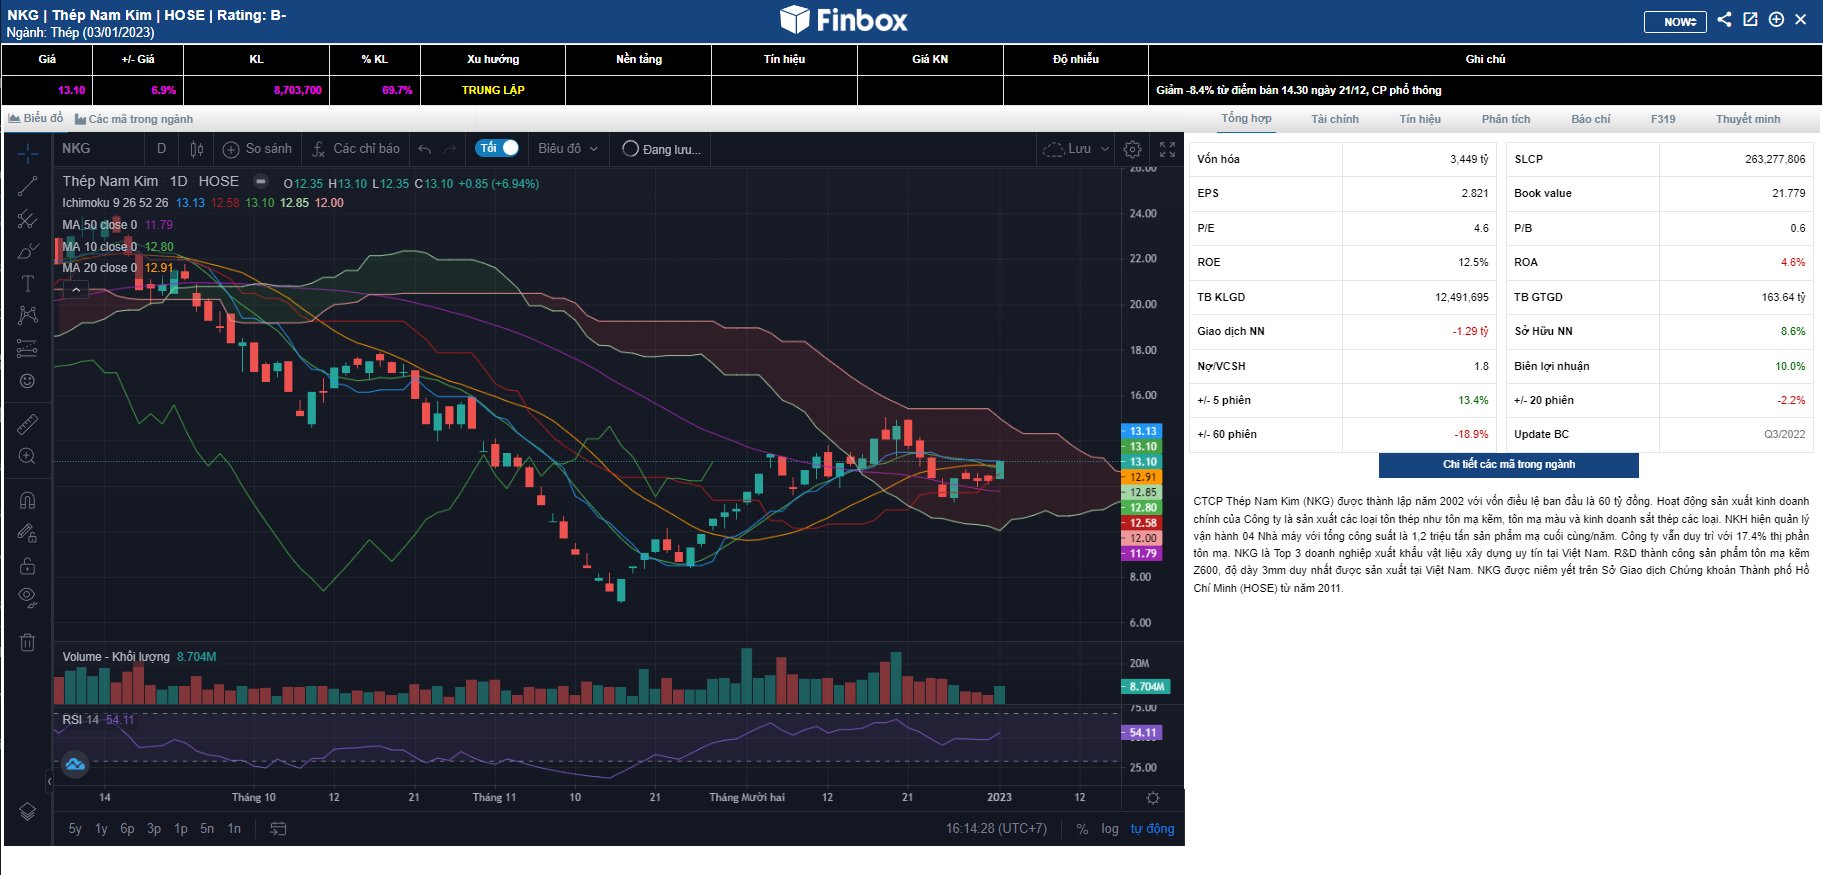Open the Lưu save dropdown
This screenshot has width=1823, height=875.
pos(1076,149)
